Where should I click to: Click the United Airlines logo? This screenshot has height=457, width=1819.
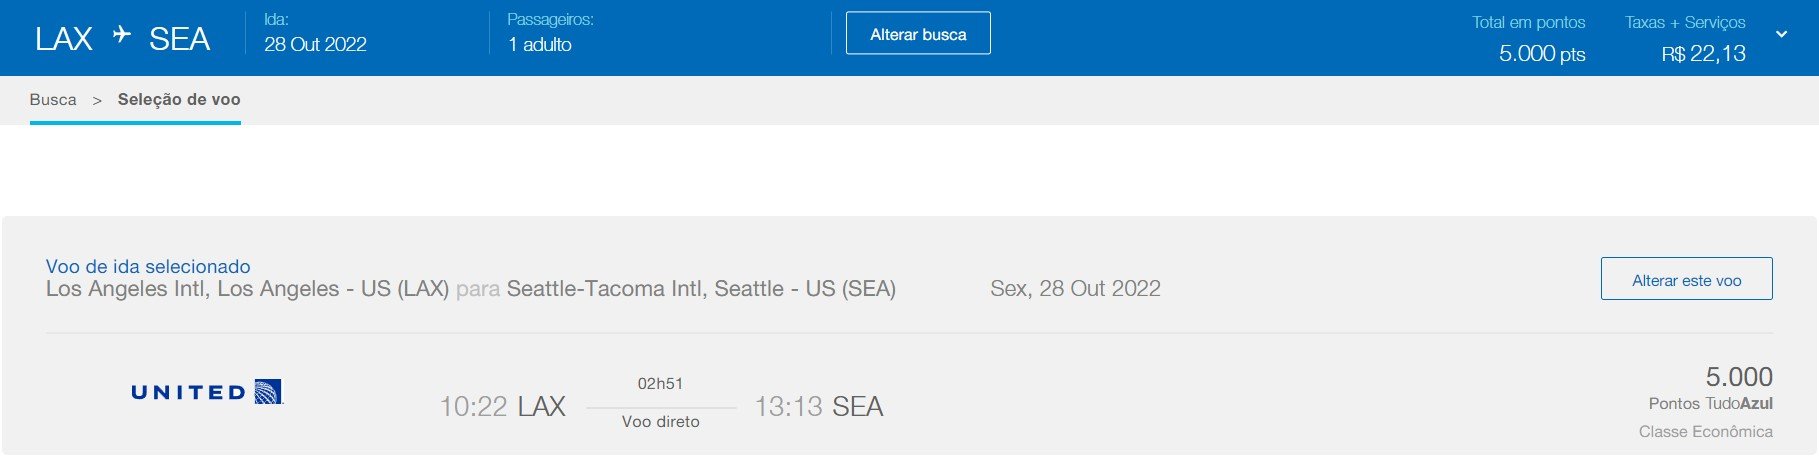tap(207, 392)
